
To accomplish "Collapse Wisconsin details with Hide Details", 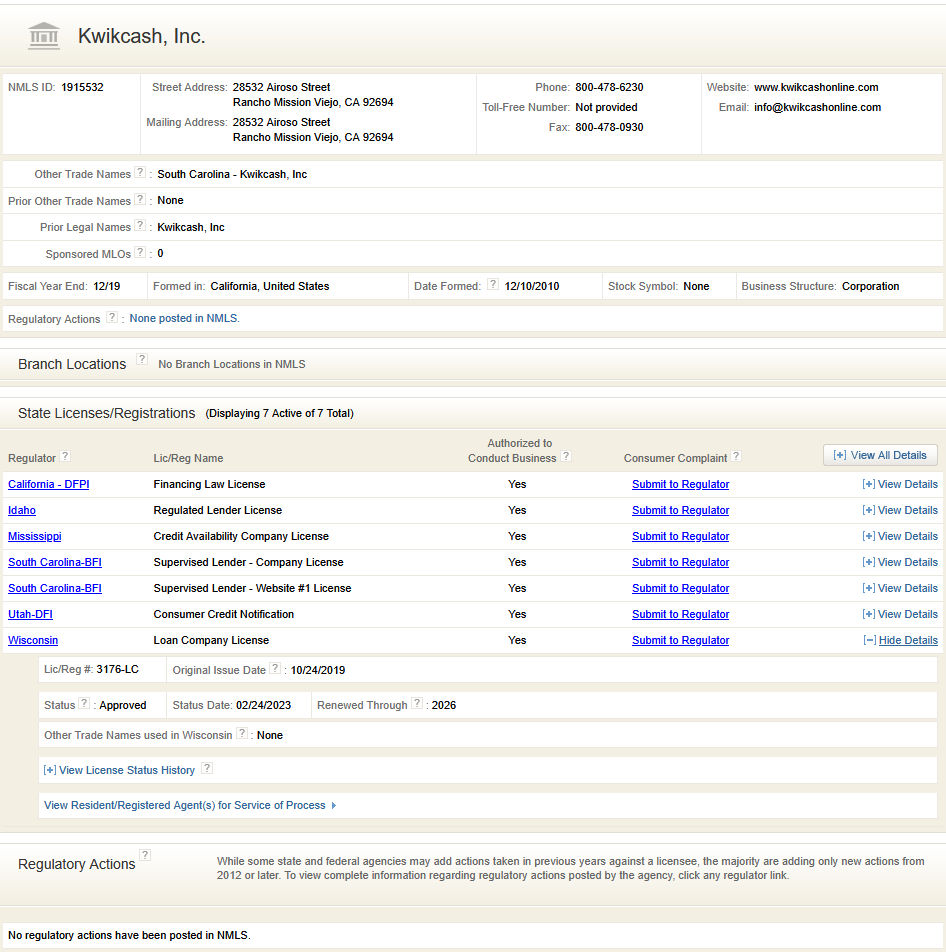I will (900, 640).
